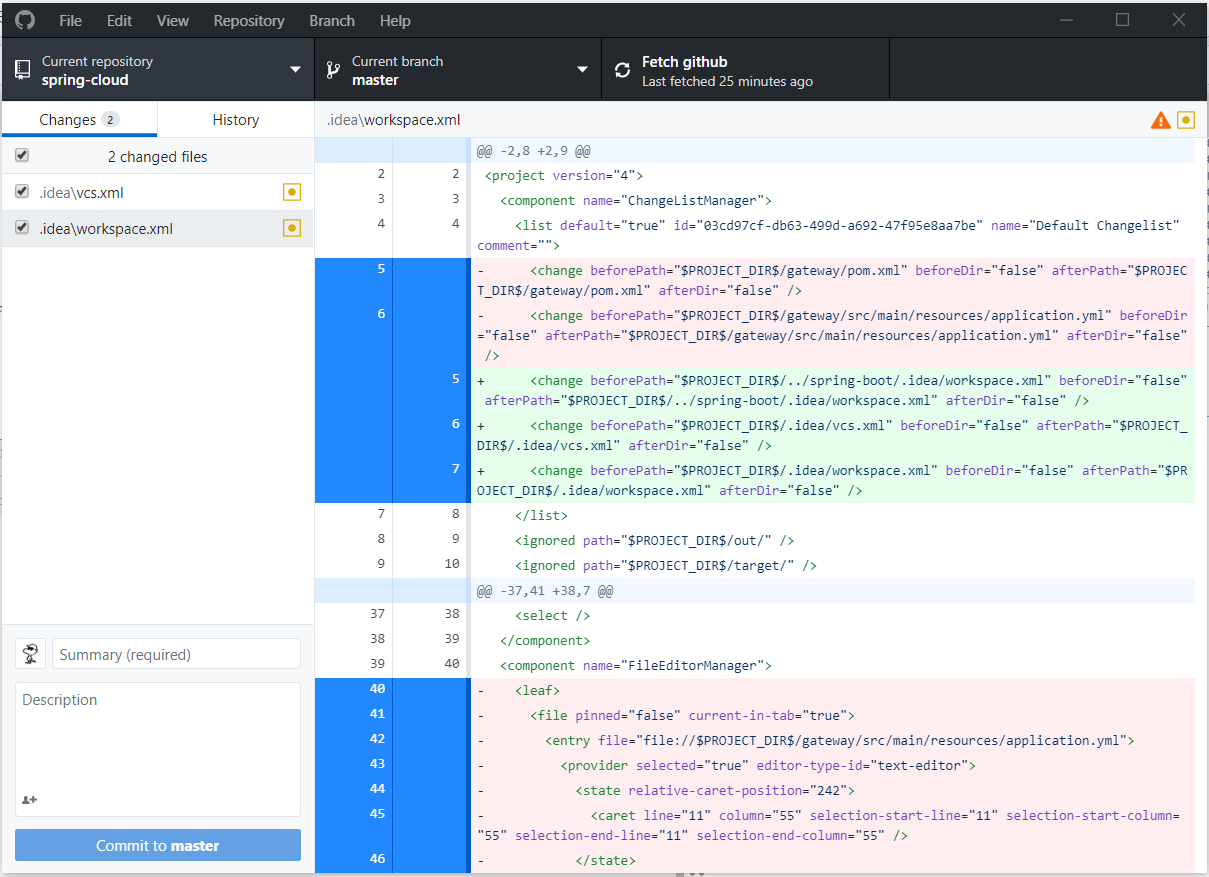The image size is (1209, 877).
Task: Toggle the checkbox for all 2 changed files
Action: tap(22, 156)
